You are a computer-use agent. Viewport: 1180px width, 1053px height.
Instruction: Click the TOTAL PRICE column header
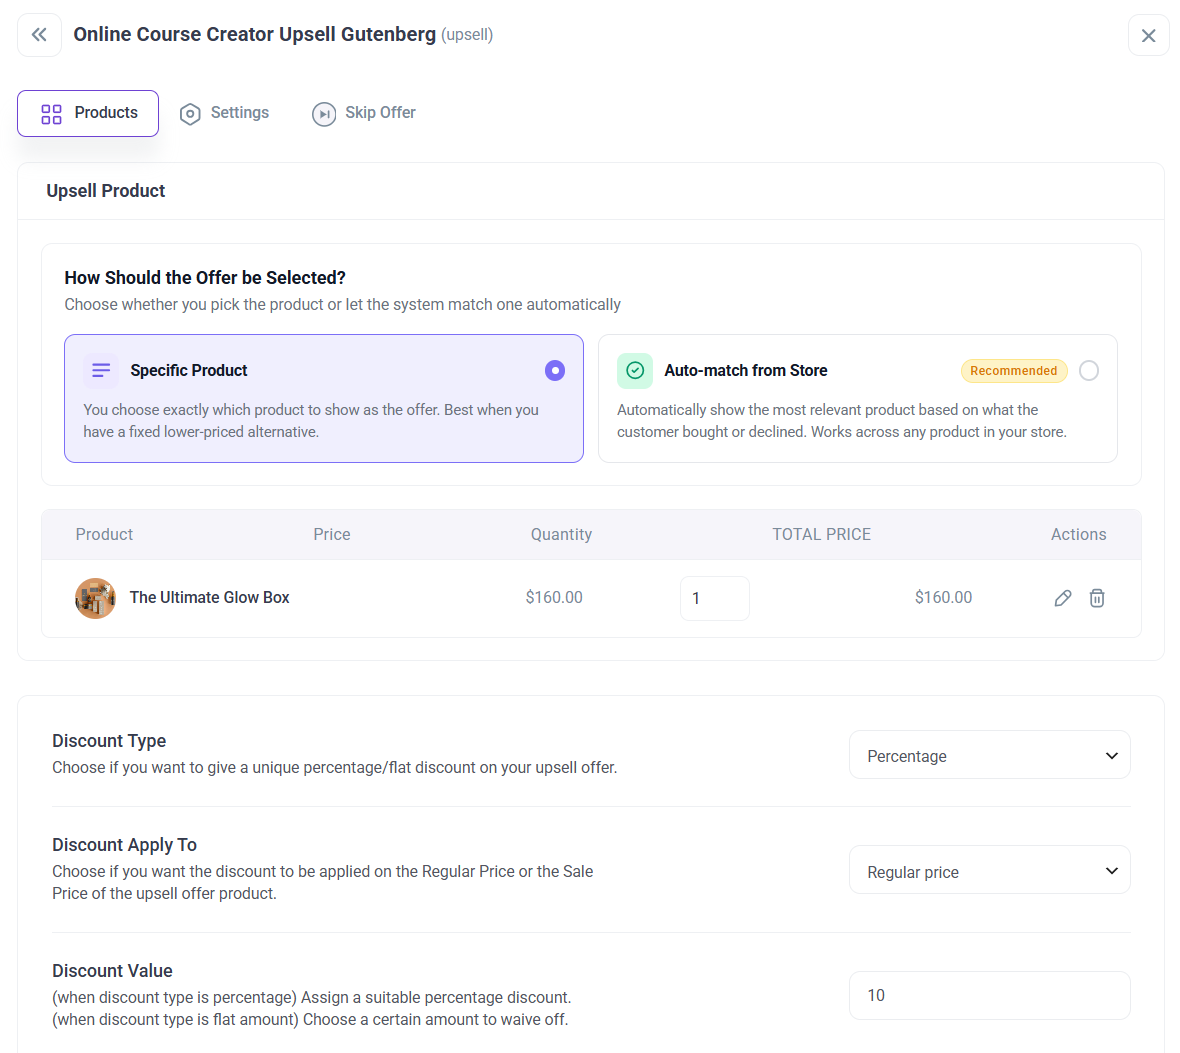(821, 534)
